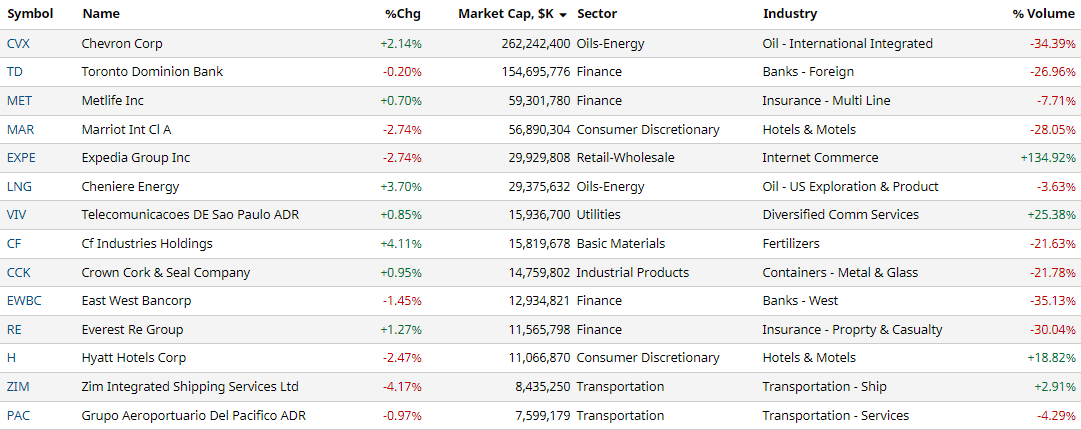Open the VIV symbol link
Viewport: 1081px width, 430px height.
pos(17,214)
